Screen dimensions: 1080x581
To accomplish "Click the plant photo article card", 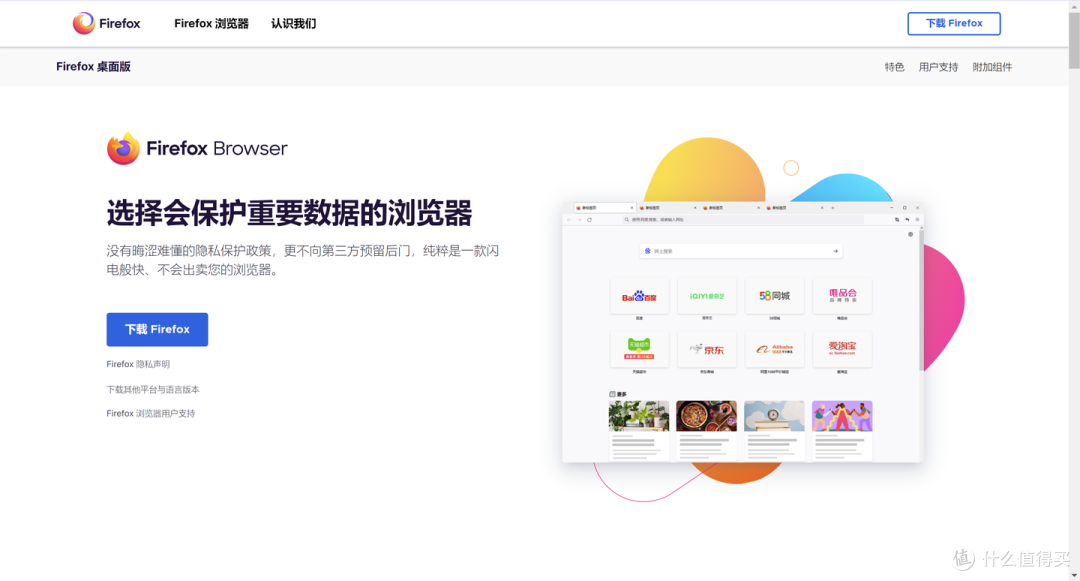I will (x=638, y=430).
